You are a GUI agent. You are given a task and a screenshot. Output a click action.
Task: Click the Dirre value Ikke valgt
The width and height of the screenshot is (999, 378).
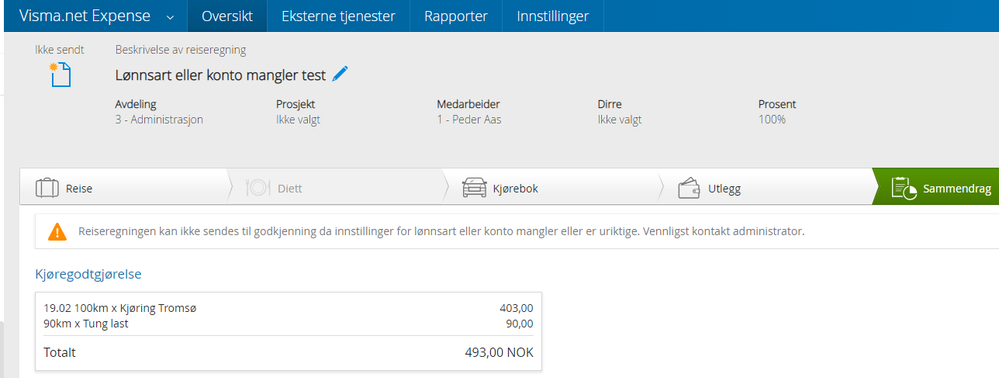click(619, 119)
